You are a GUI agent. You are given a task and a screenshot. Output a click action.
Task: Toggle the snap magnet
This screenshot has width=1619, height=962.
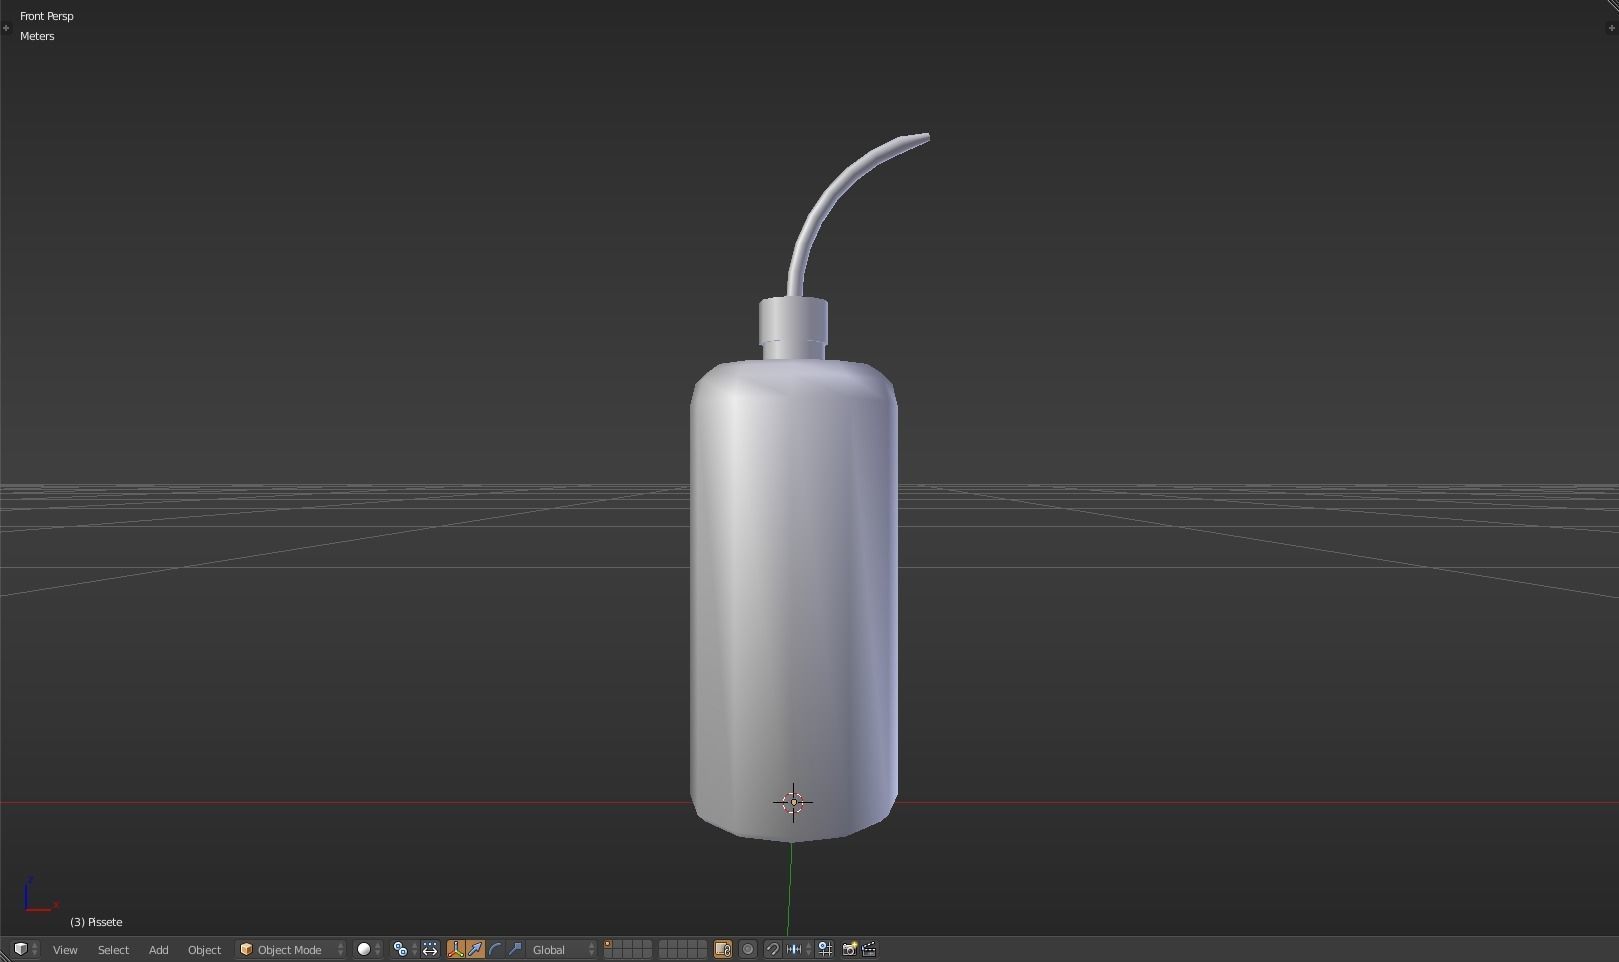[772, 949]
